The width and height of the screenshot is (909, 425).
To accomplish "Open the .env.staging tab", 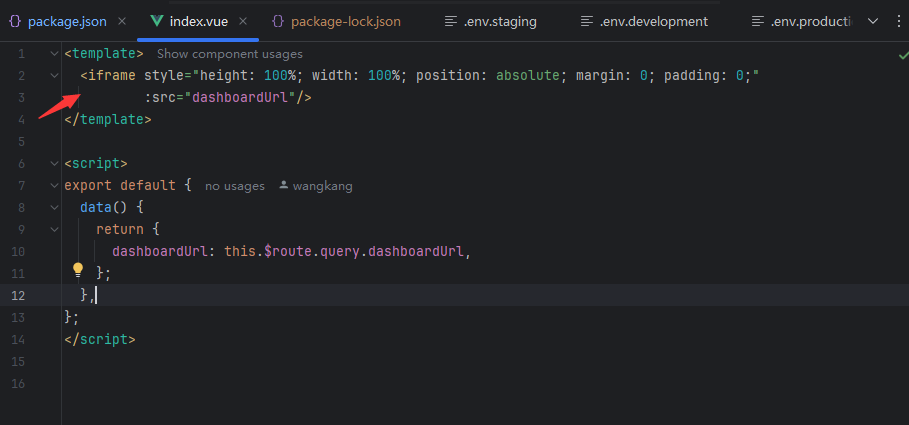I will pyautogui.click(x=500, y=21).
